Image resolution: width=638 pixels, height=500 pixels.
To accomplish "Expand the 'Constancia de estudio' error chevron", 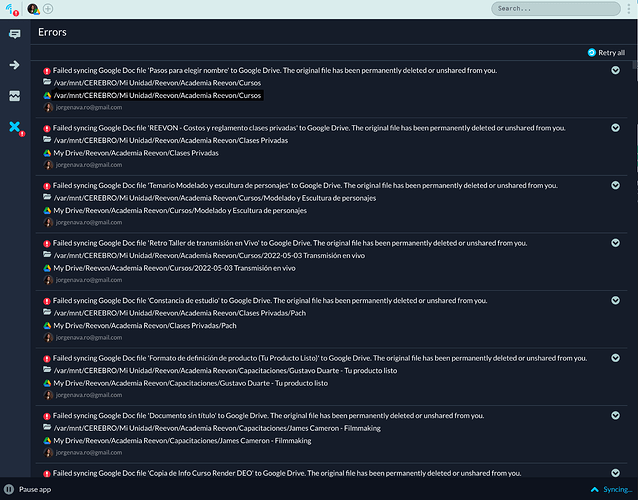I will click(x=615, y=300).
